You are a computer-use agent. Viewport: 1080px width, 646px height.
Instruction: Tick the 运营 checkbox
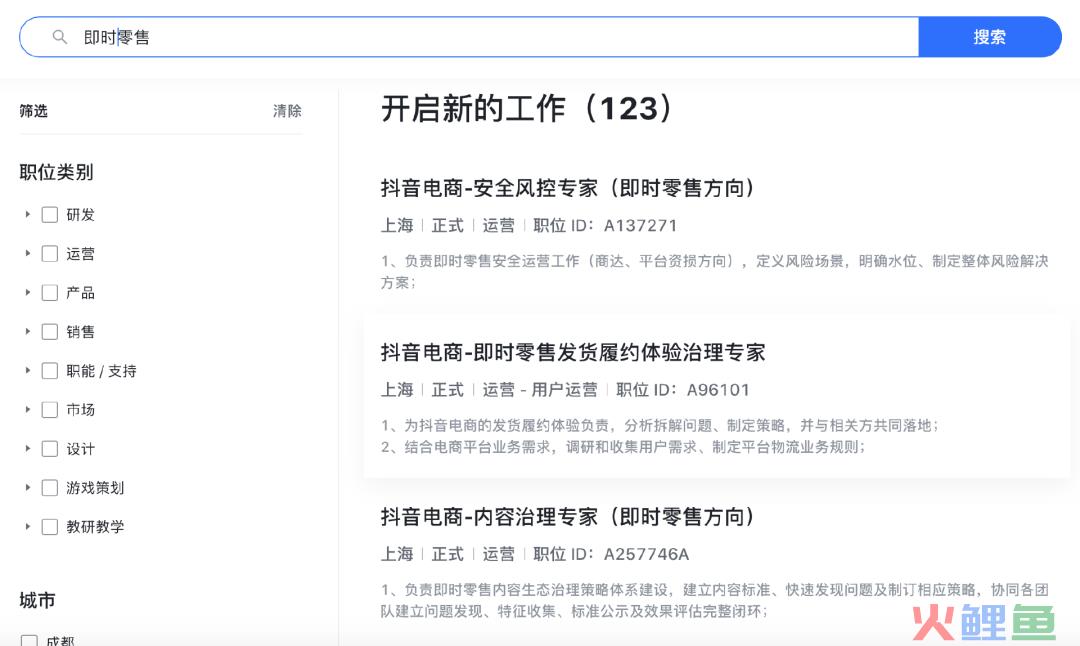(50, 253)
